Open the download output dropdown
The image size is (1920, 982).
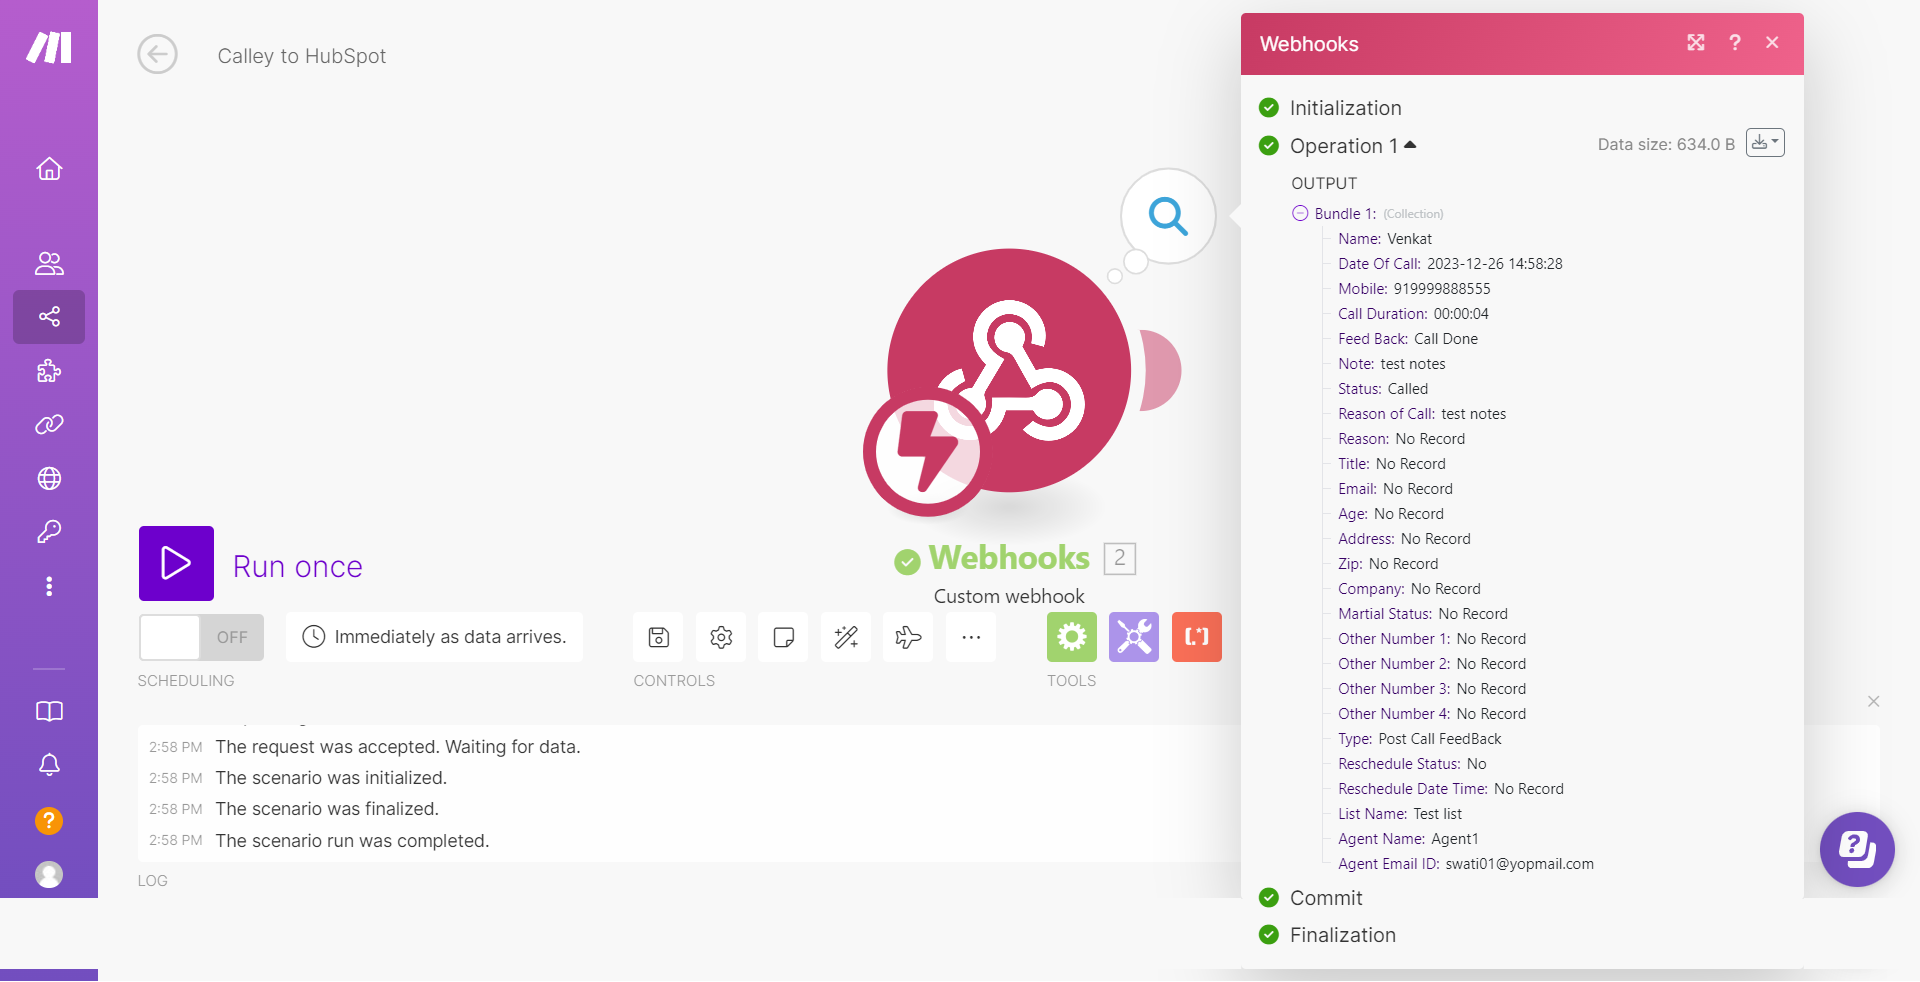pyautogui.click(x=1765, y=143)
